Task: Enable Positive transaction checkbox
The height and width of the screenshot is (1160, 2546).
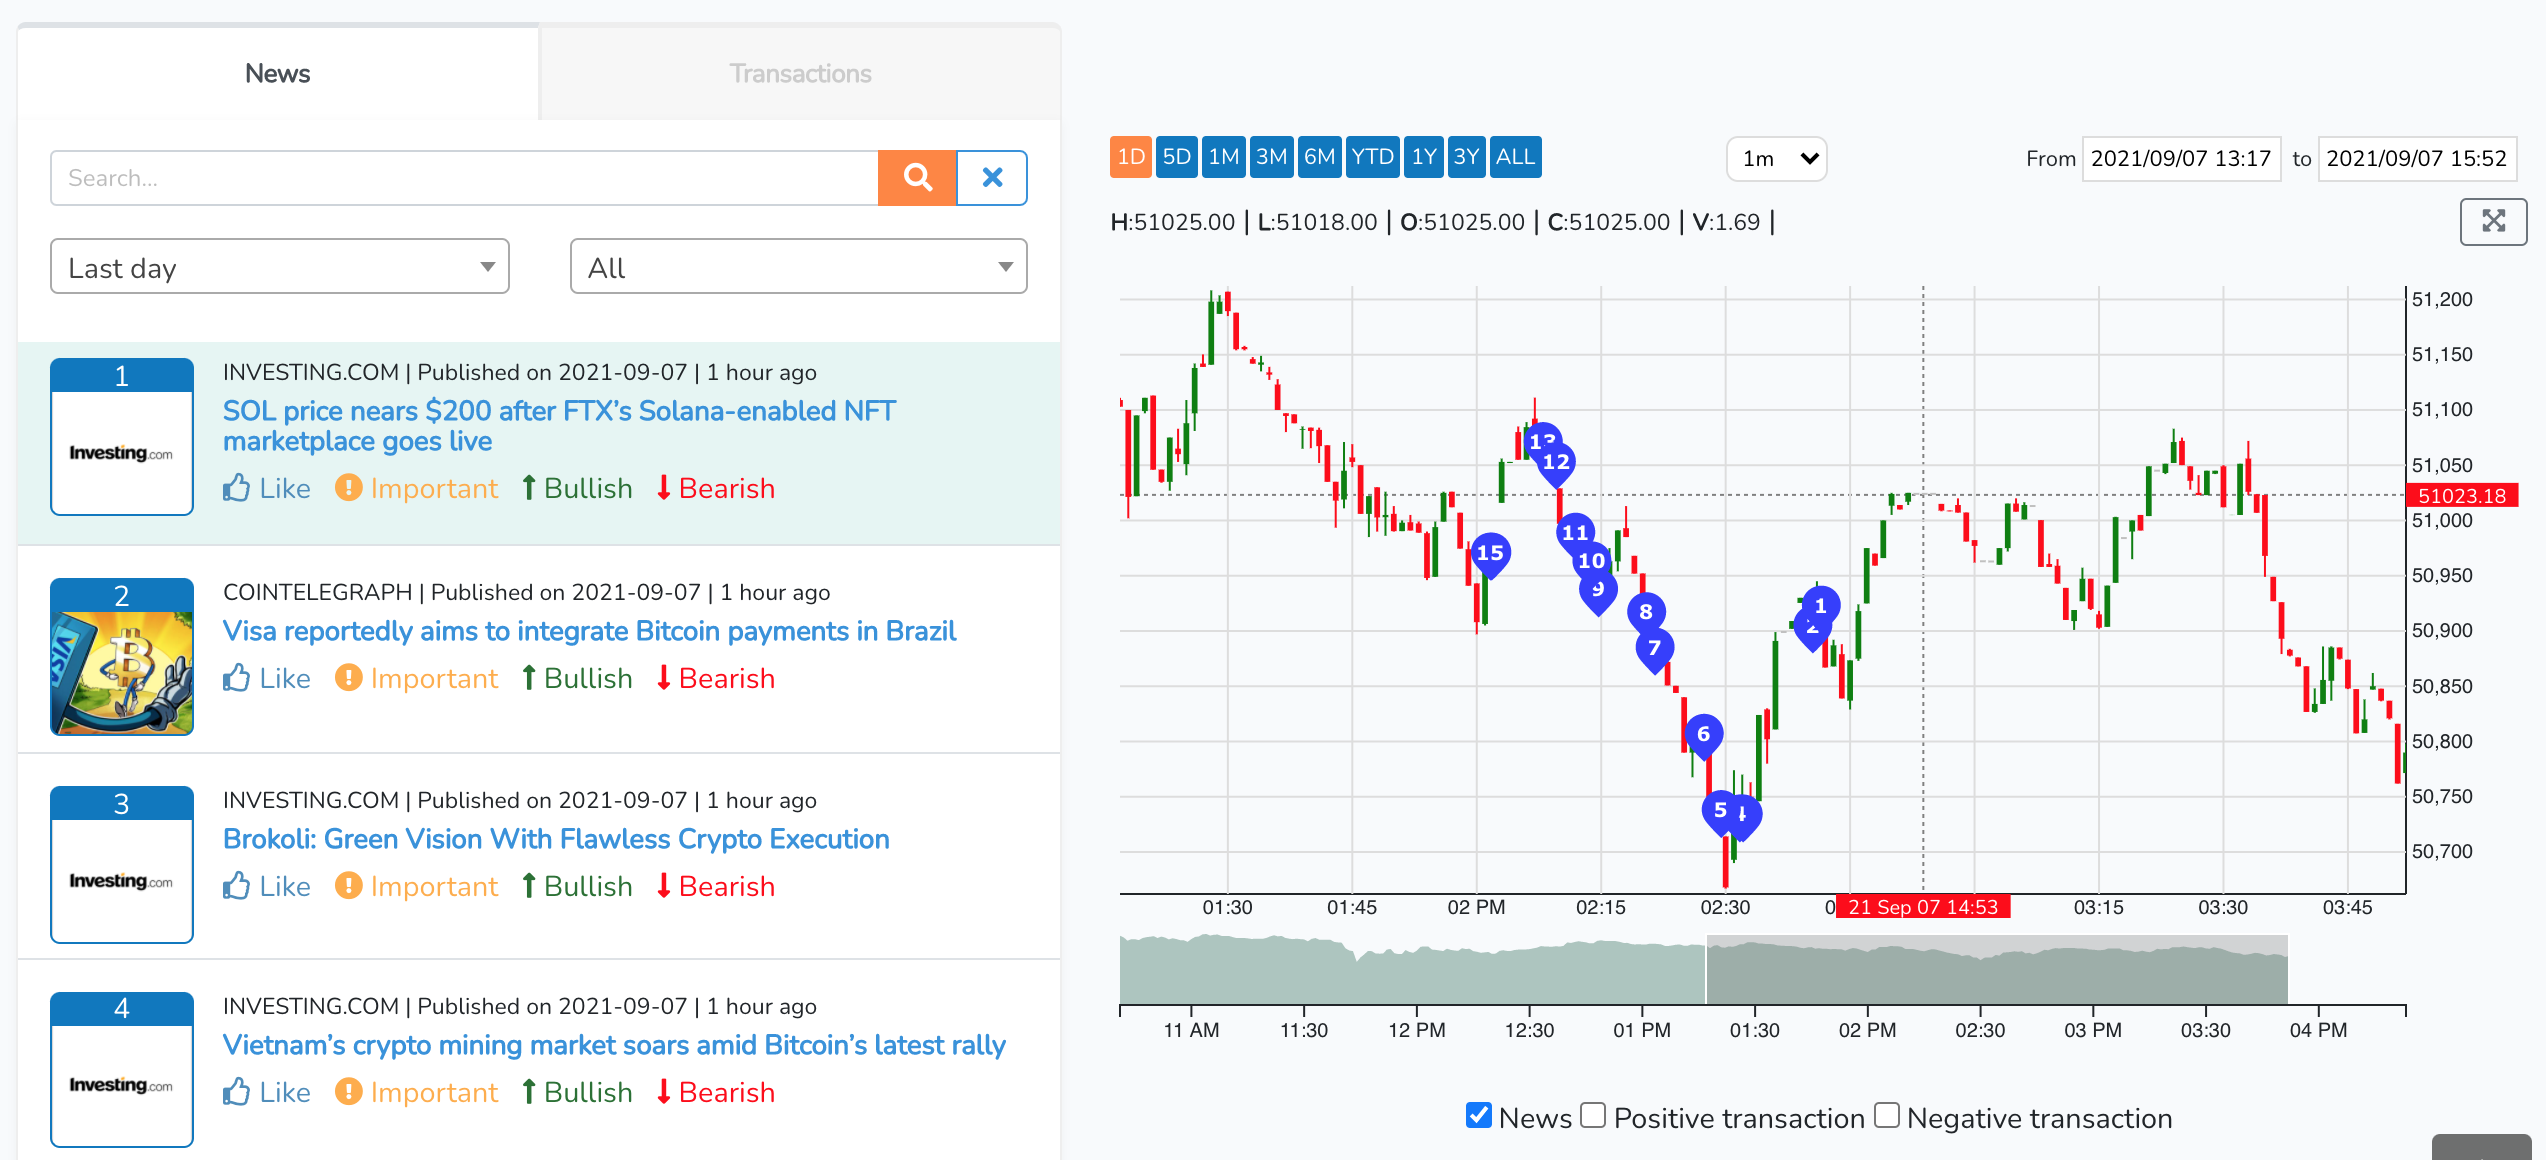Action: [x=1593, y=1115]
